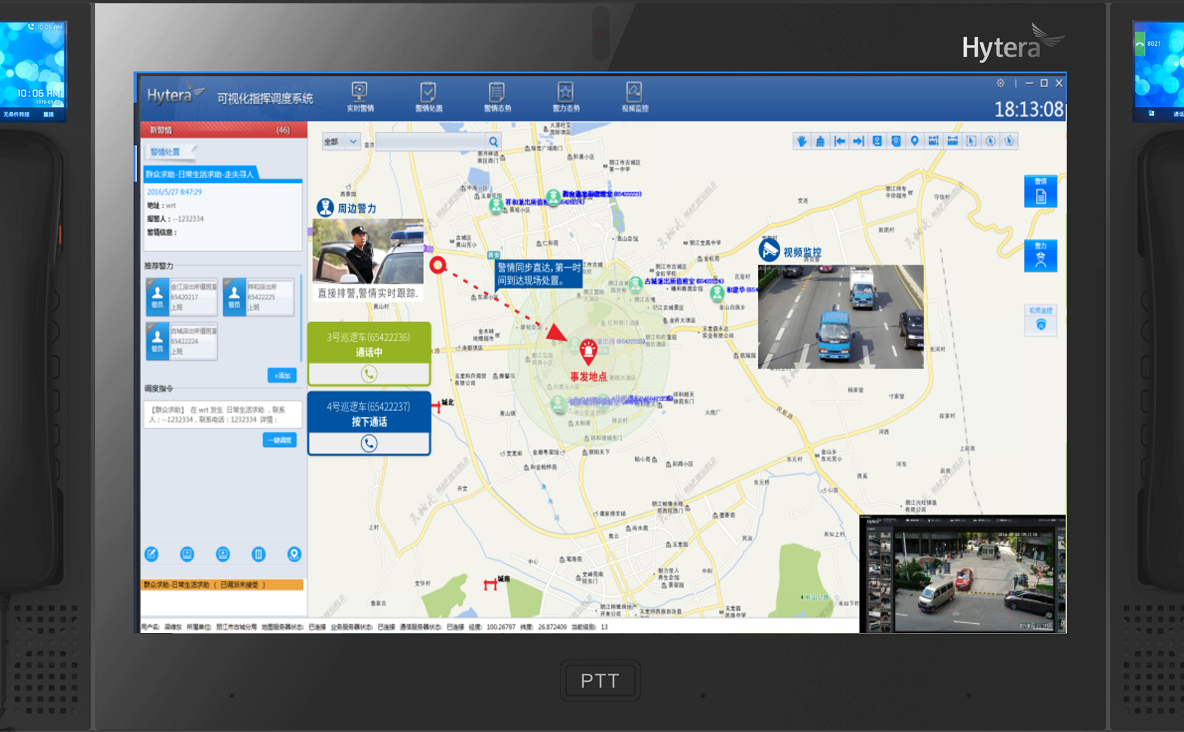Image resolution: width=1184 pixels, height=732 pixels.
Task: Open the 实时警情 module
Action: [x=360, y=97]
